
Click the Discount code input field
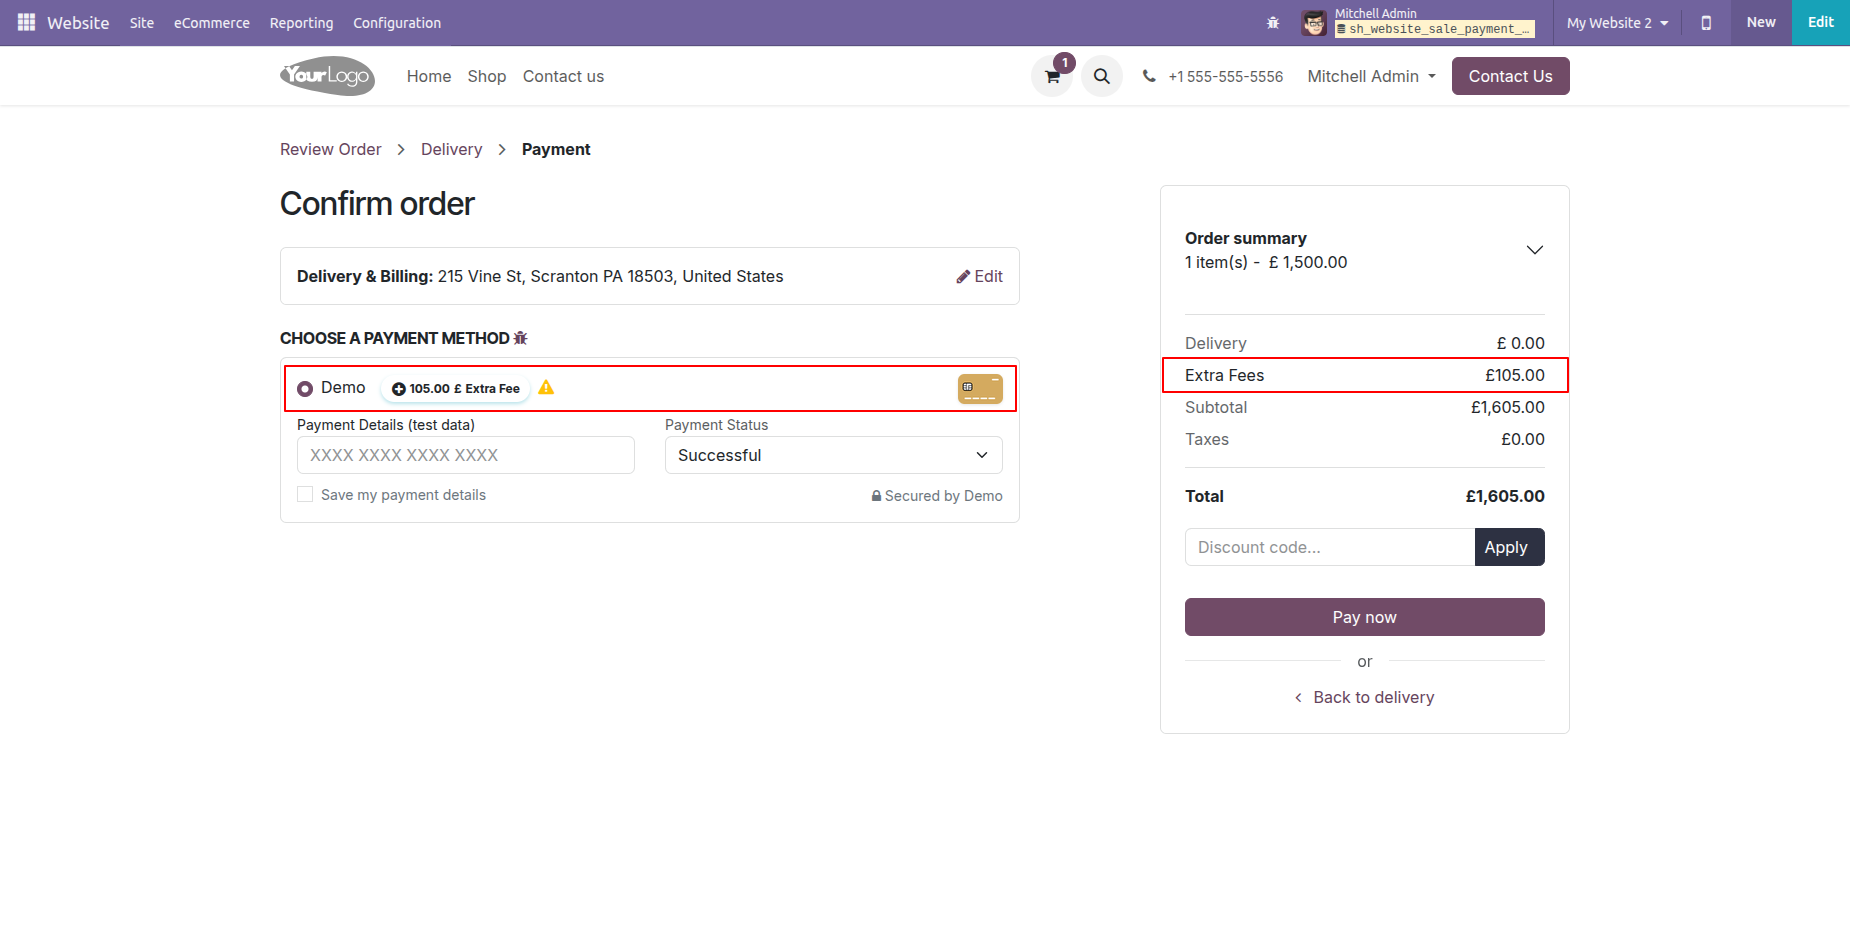tap(1329, 548)
